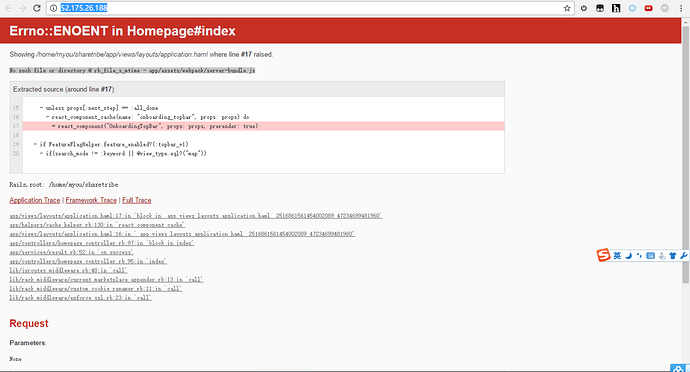690x372 pixels.
Task: Click source line 15 'unless props[:next_step]'
Action: pyautogui.click(x=99, y=108)
